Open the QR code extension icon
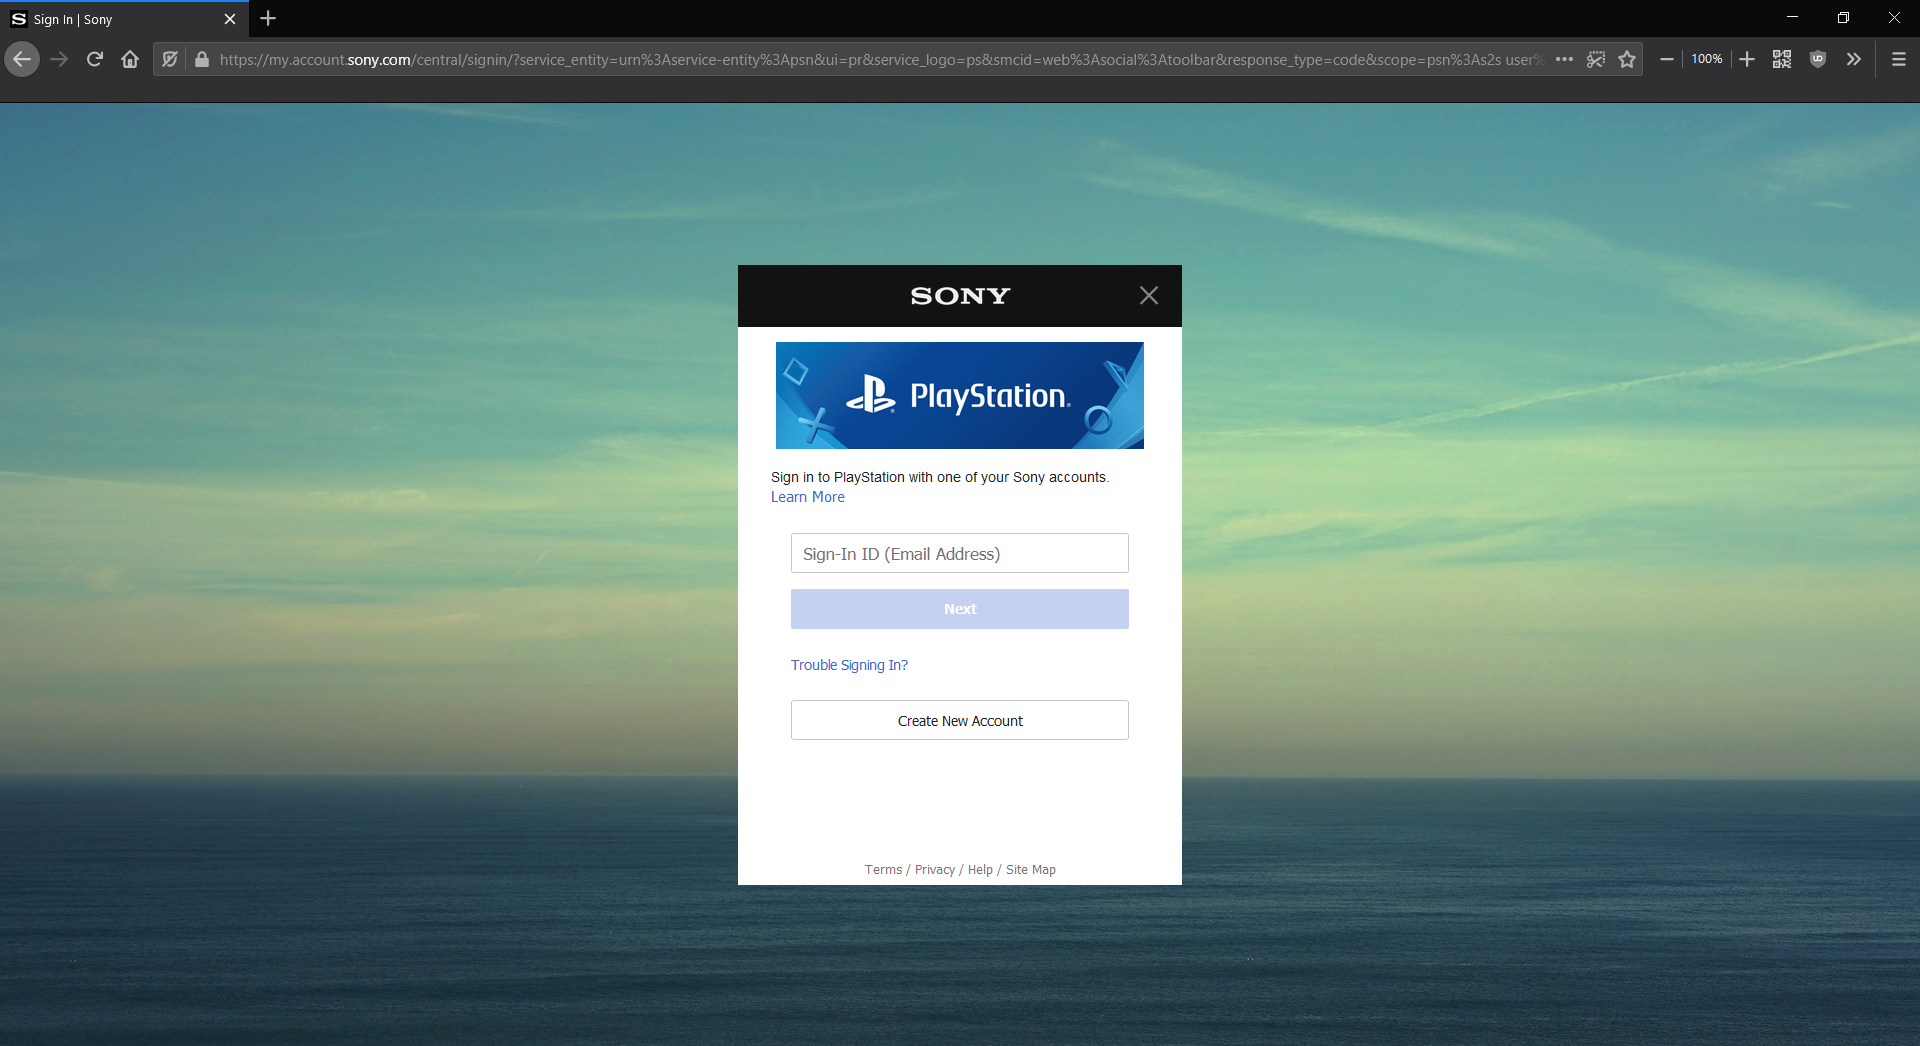 (1782, 59)
